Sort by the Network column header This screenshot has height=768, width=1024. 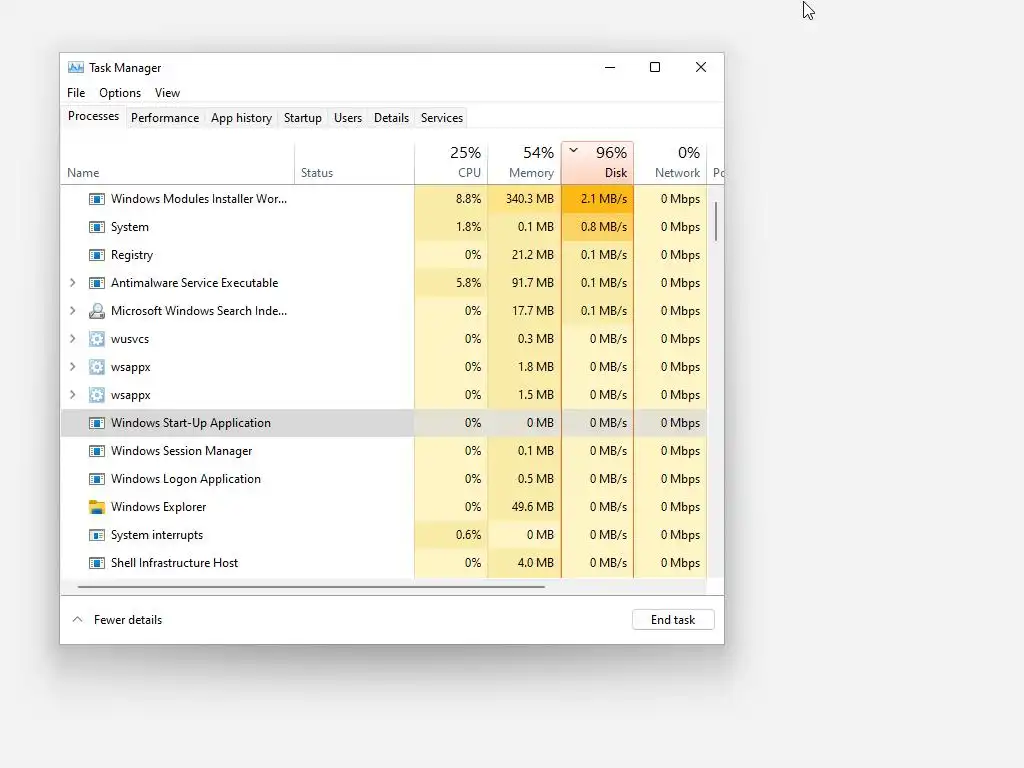click(x=671, y=163)
